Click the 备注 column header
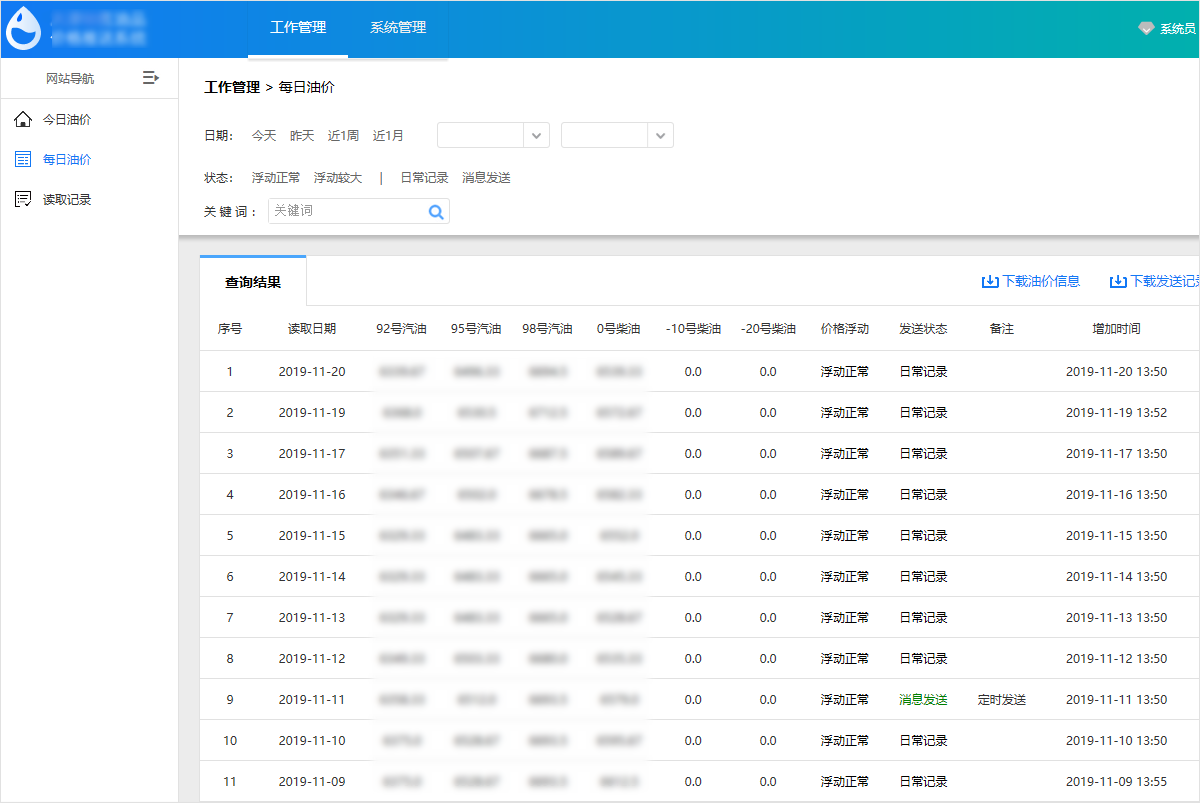Image resolution: width=1200 pixels, height=803 pixels. click(x=1002, y=329)
